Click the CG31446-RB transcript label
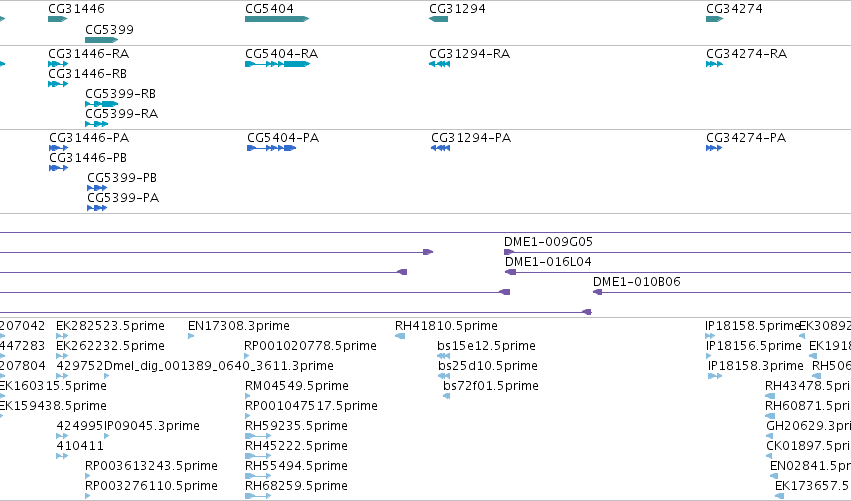 tap(87, 73)
